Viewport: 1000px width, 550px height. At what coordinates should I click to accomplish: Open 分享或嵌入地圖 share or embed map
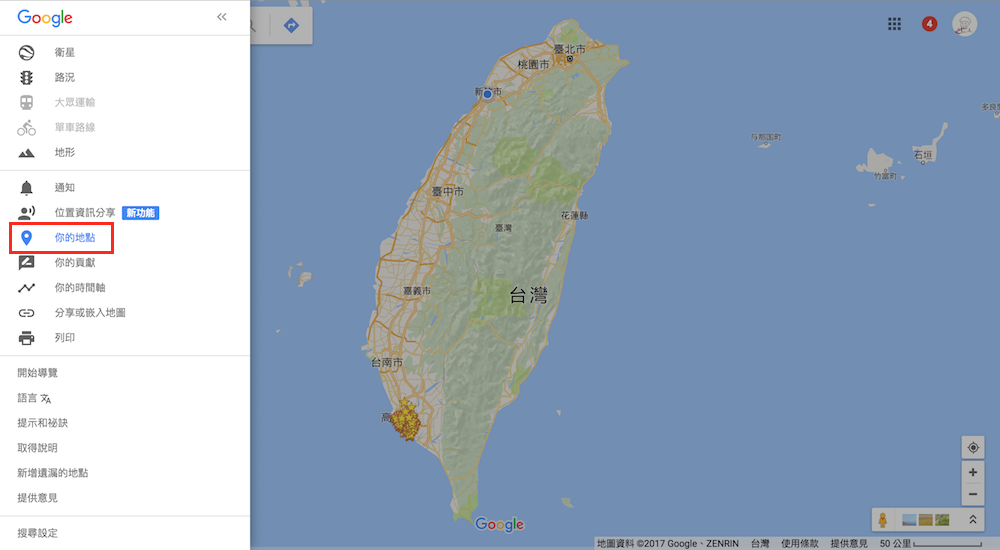coord(90,313)
